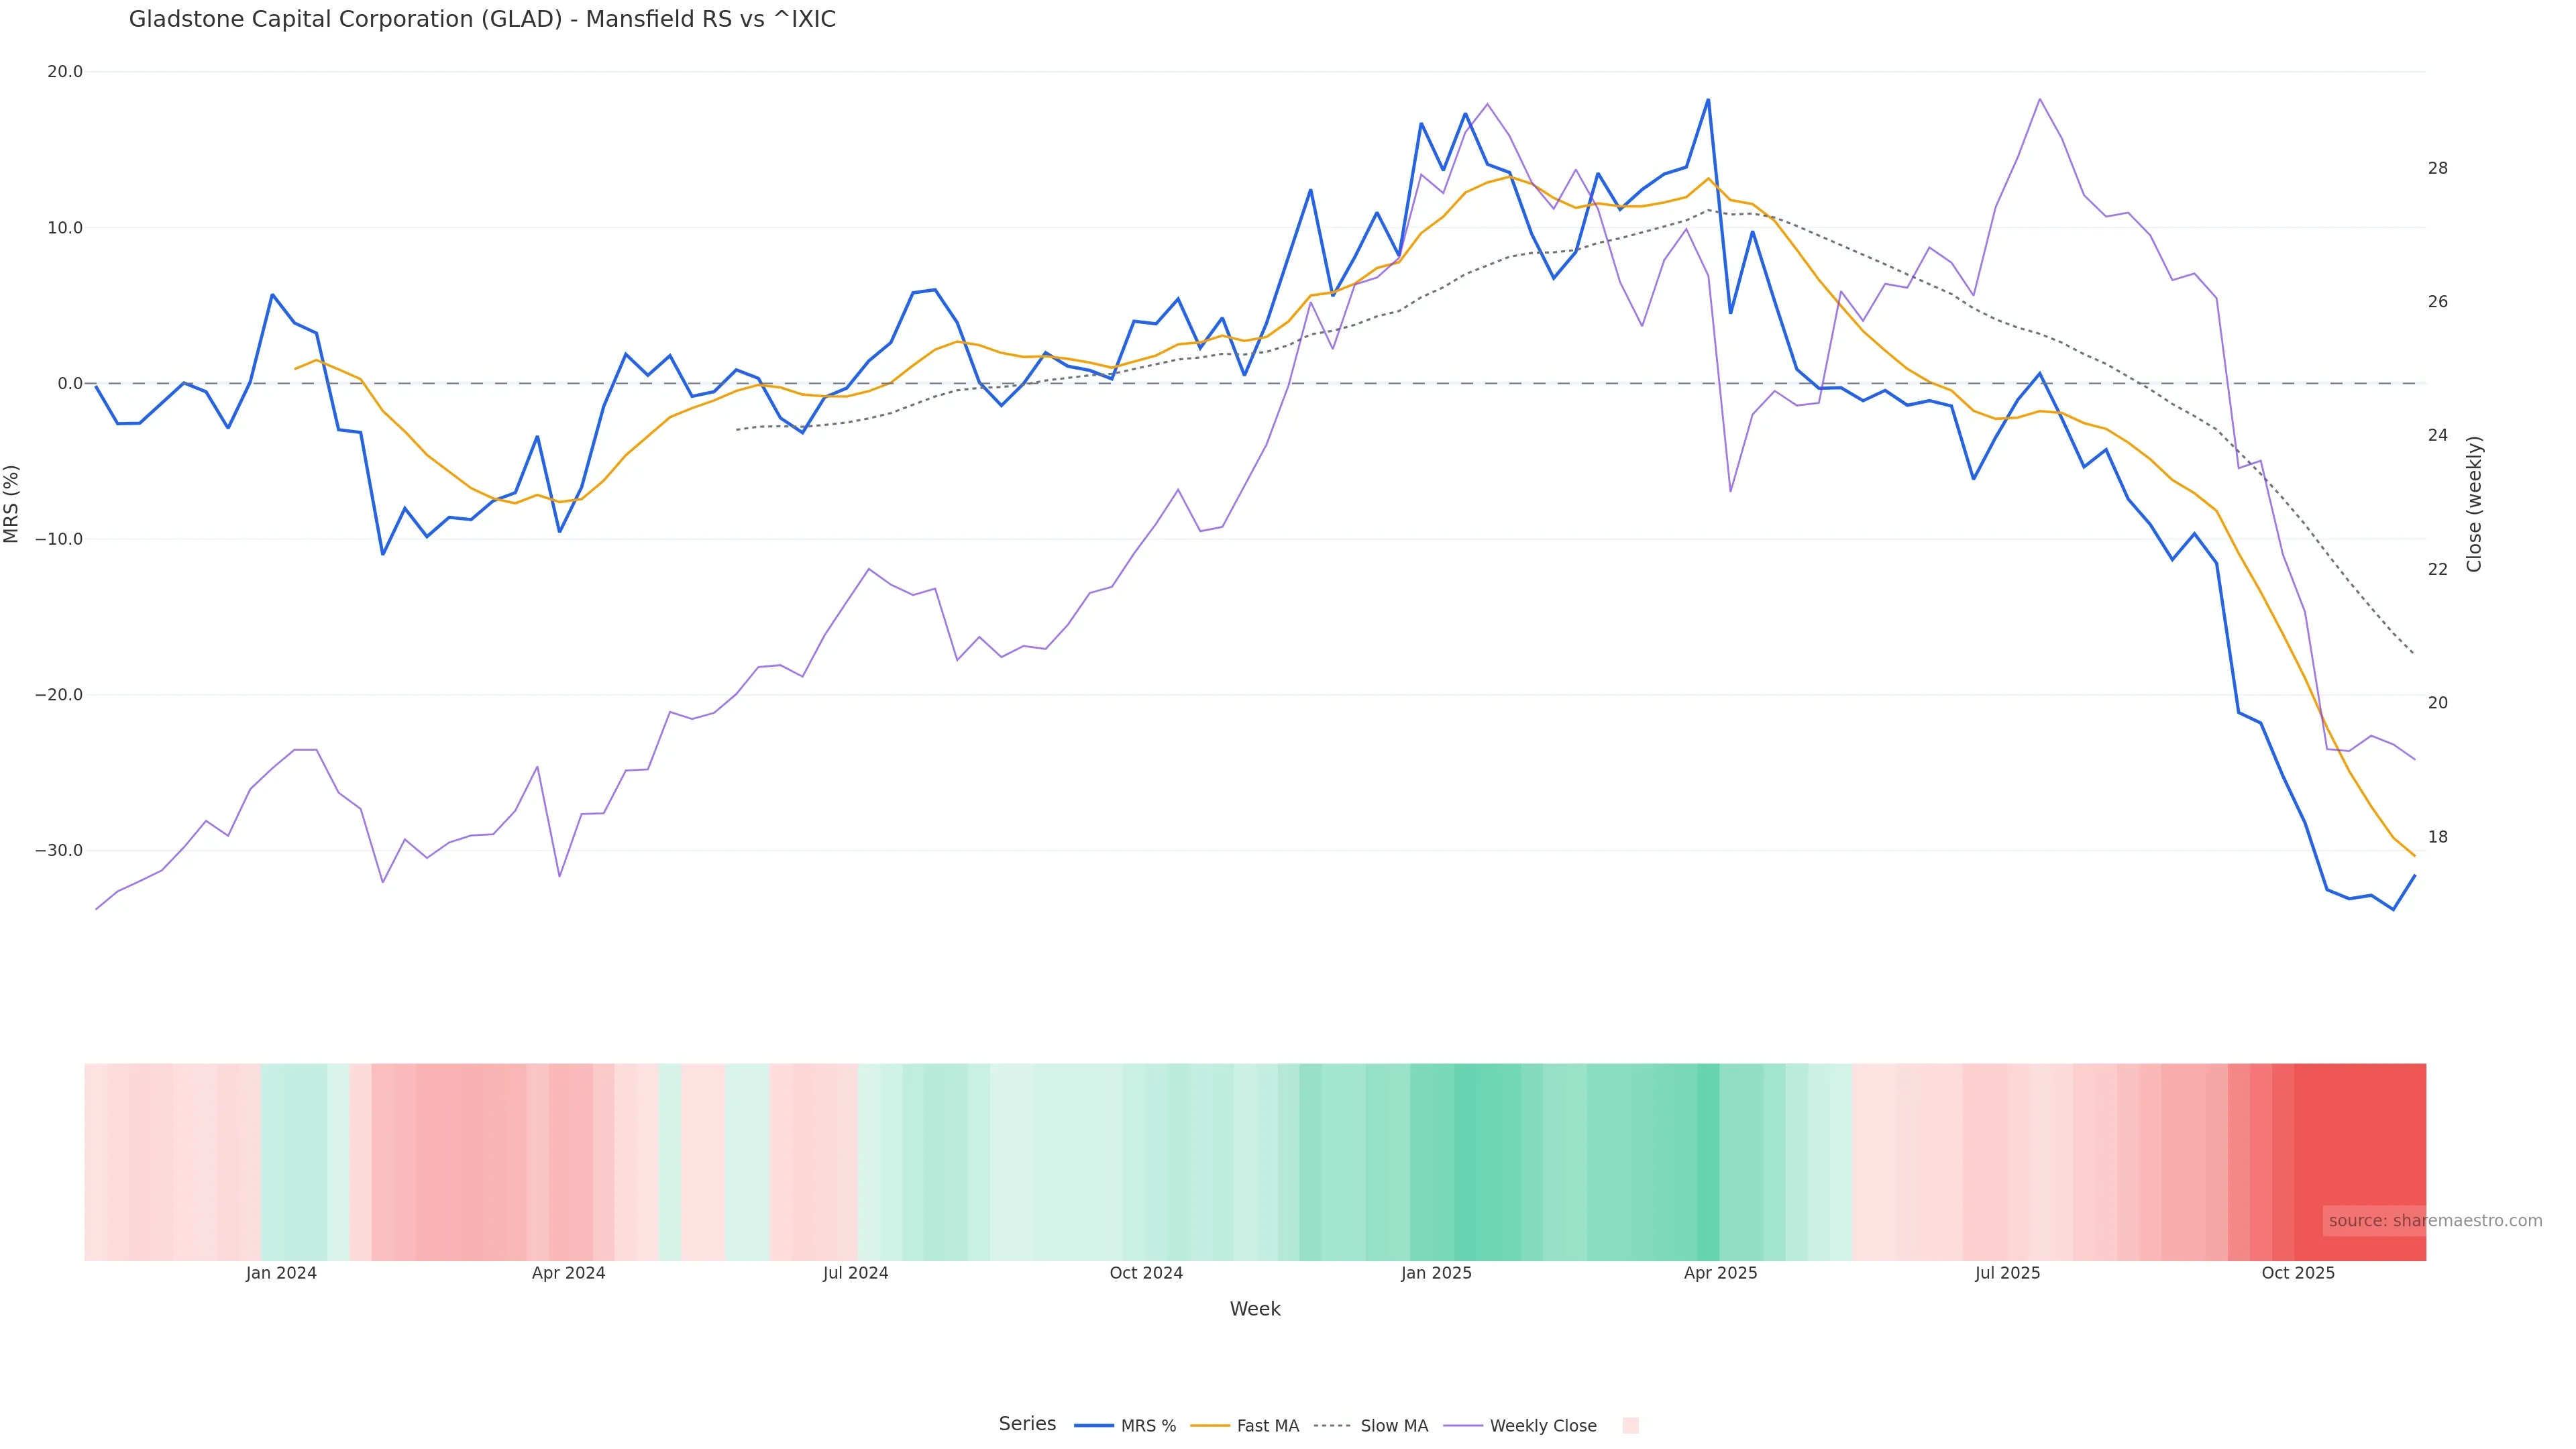Click the pink swatch in the legend
Image resolution: width=2576 pixels, height=1449 pixels.
click(x=1630, y=1425)
